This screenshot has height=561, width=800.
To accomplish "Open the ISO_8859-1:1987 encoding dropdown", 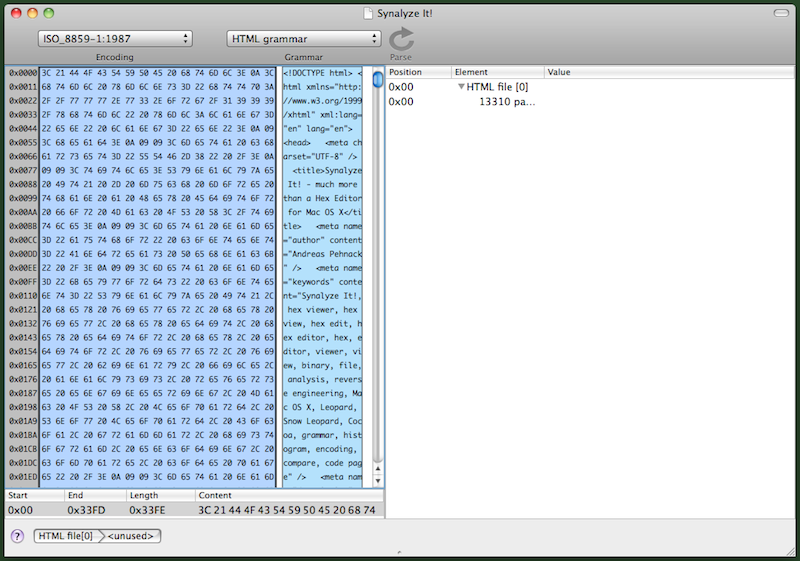I will click(114, 38).
